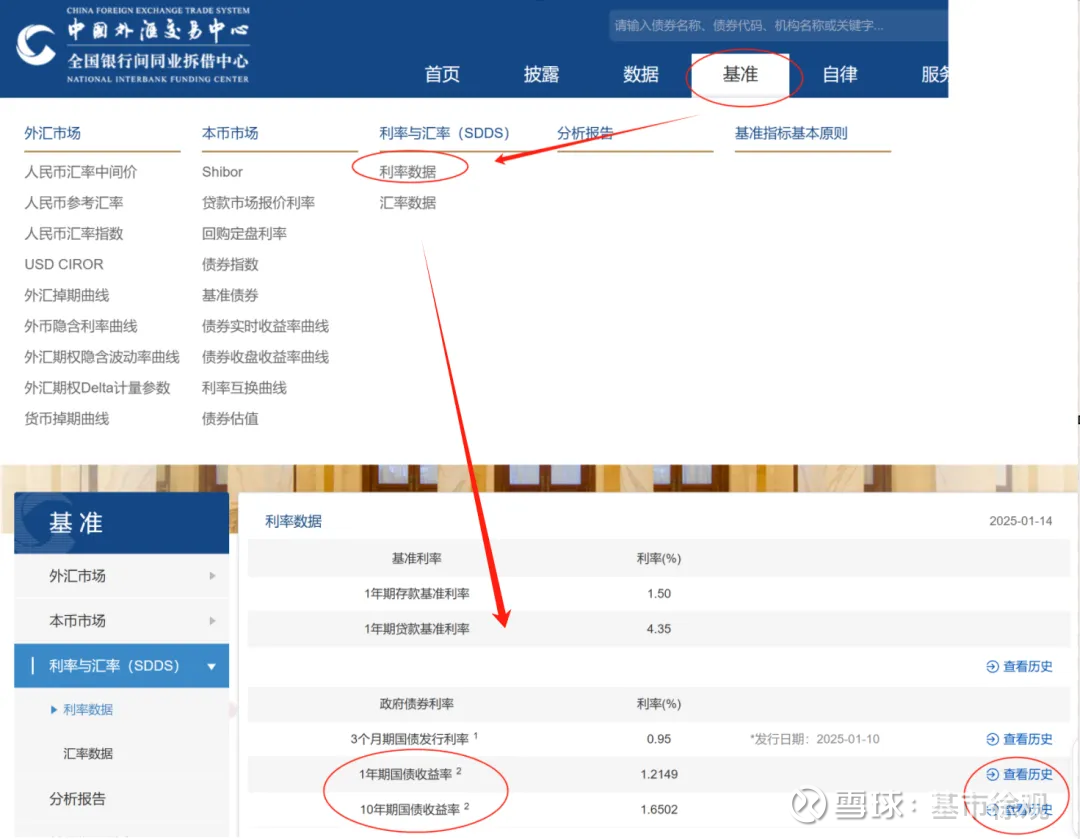1080x839 pixels.
Task: Click the bond search input field
Action: coord(778,26)
